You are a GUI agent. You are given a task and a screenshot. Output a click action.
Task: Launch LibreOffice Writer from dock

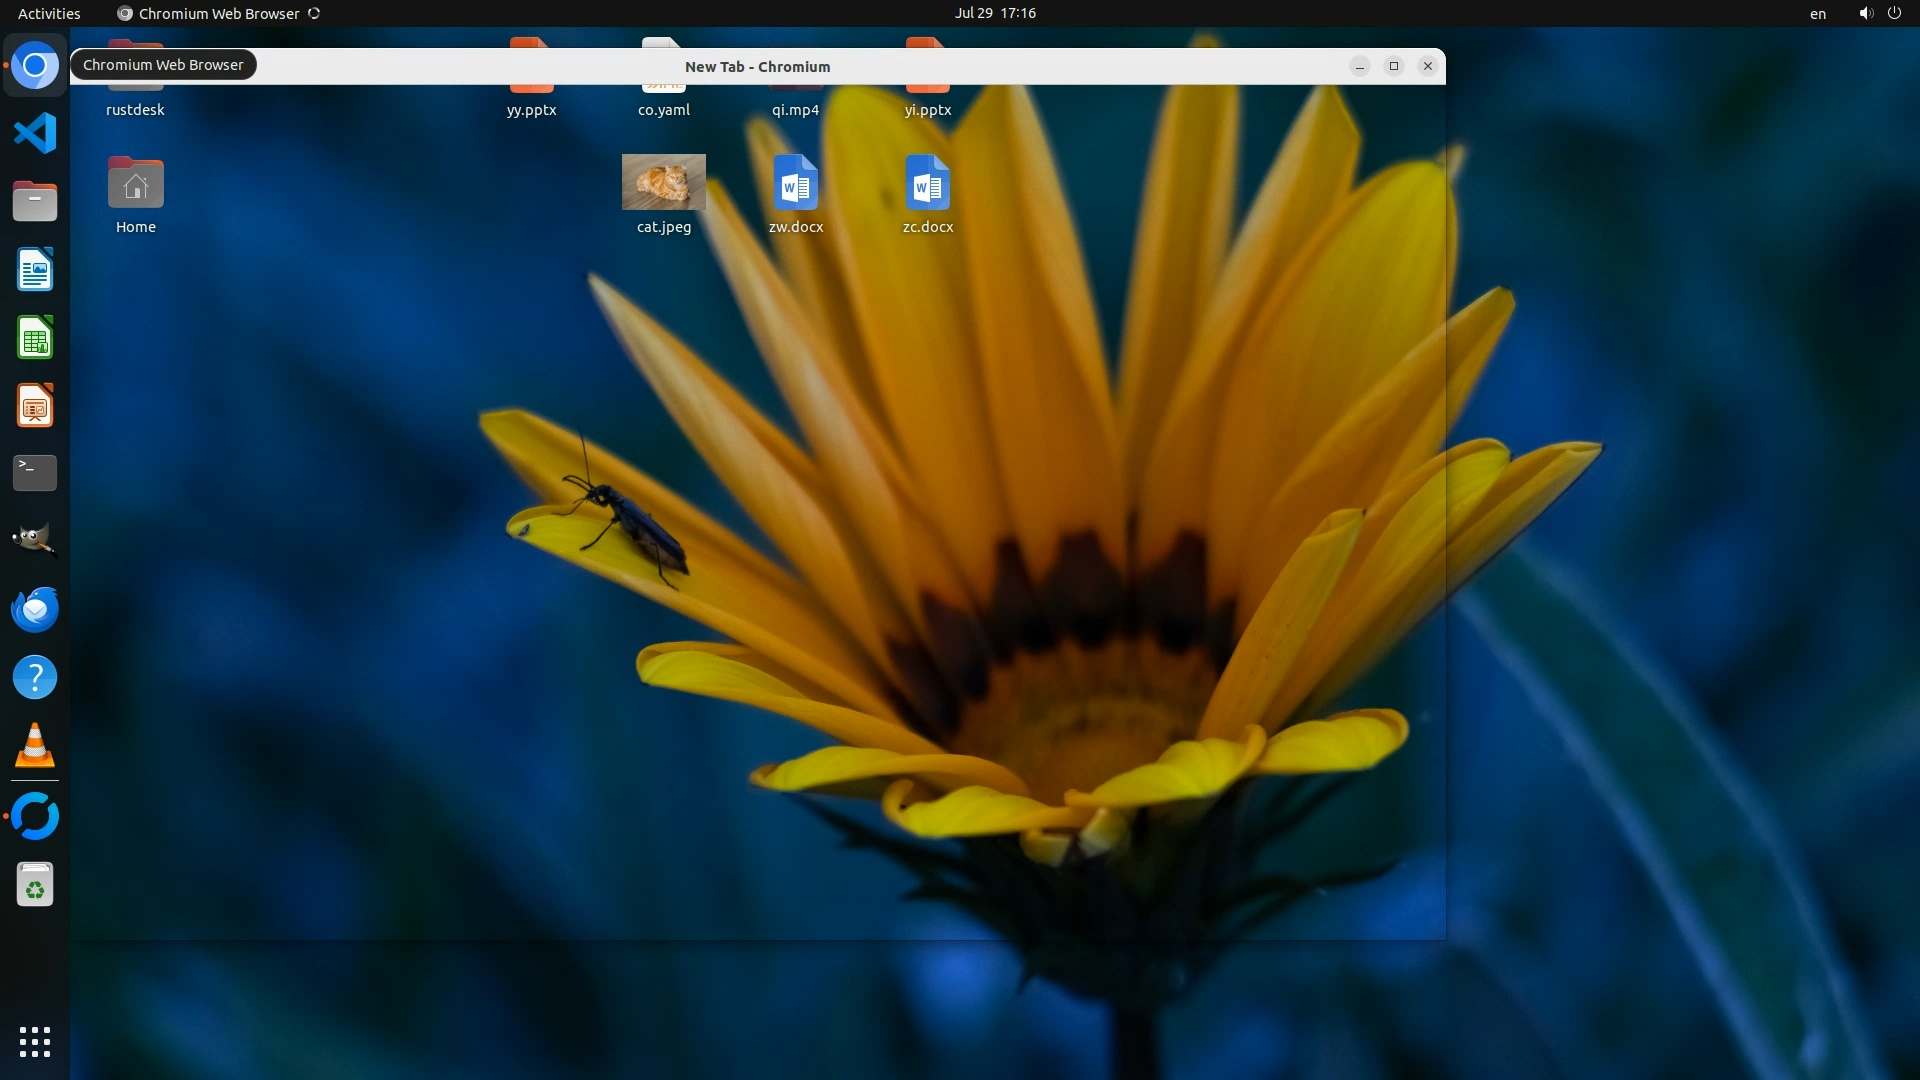tap(35, 270)
